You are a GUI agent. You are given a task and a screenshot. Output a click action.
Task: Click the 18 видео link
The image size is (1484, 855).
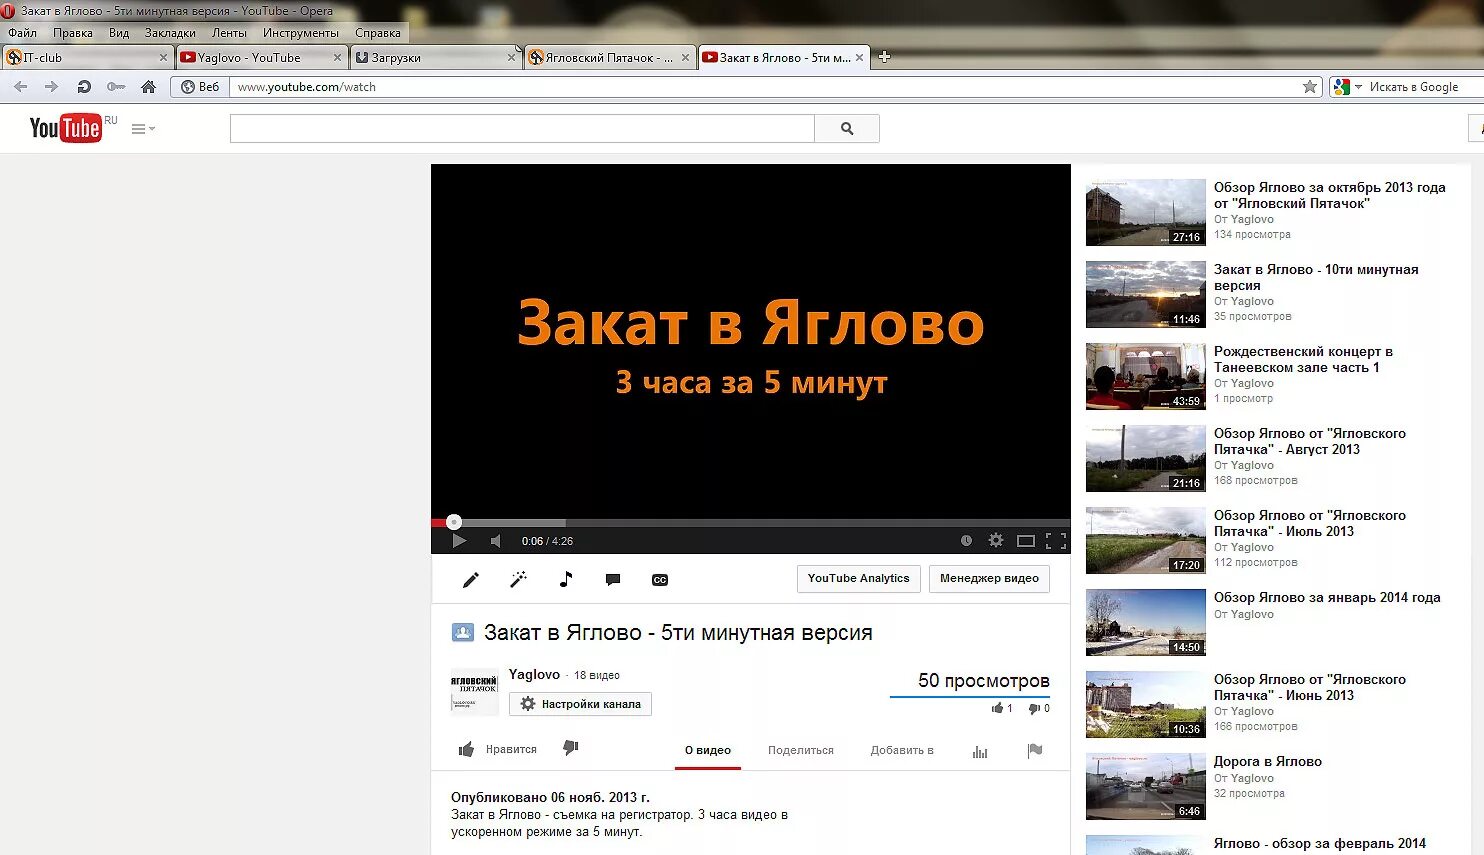click(x=597, y=676)
